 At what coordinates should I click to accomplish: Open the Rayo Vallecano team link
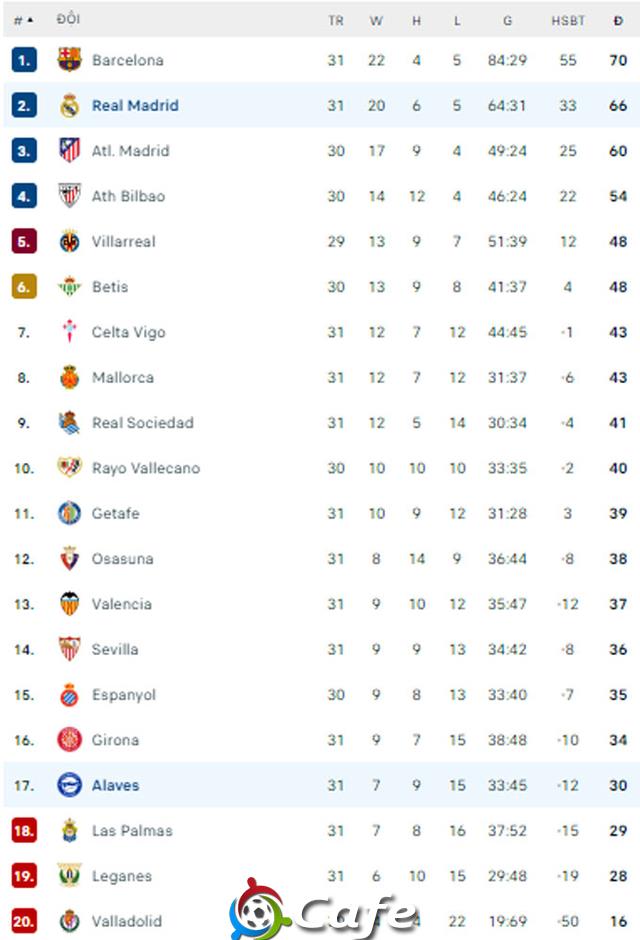[146, 468]
